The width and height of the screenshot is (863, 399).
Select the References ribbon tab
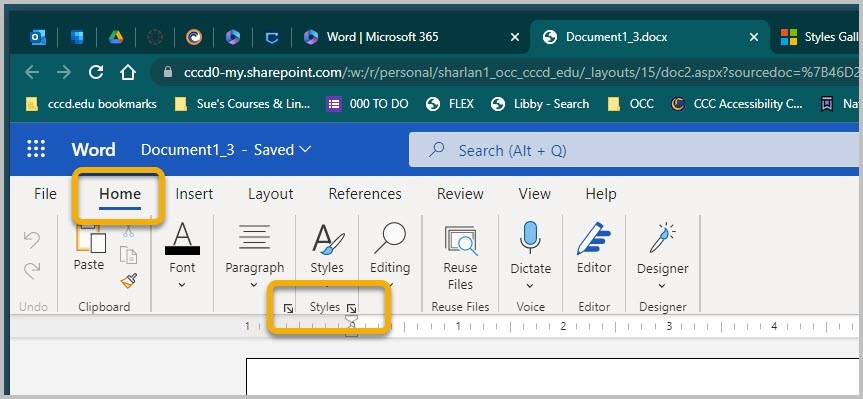coord(365,194)
